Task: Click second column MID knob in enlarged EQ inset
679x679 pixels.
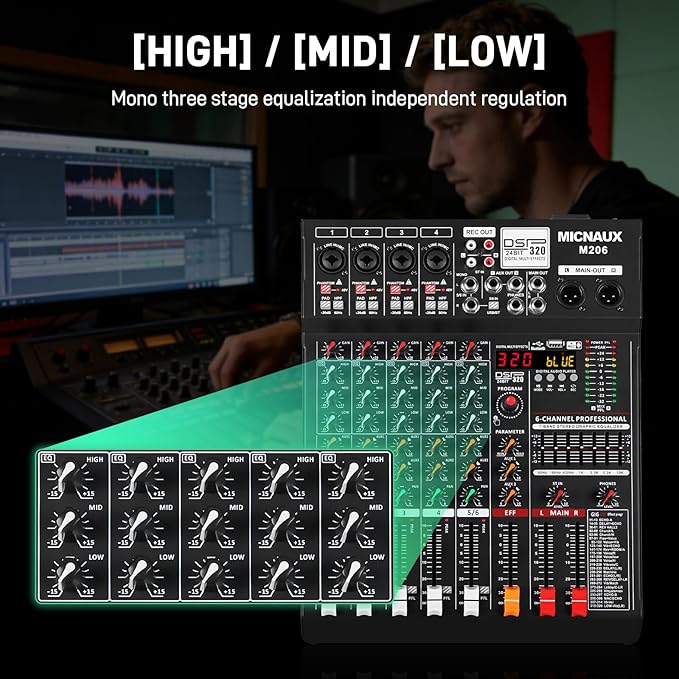Action: [x=140, y=527]
